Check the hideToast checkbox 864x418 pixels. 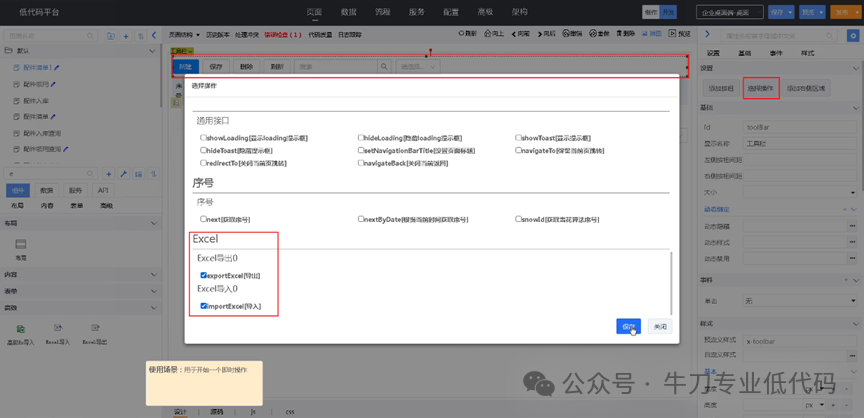(203, 150)
